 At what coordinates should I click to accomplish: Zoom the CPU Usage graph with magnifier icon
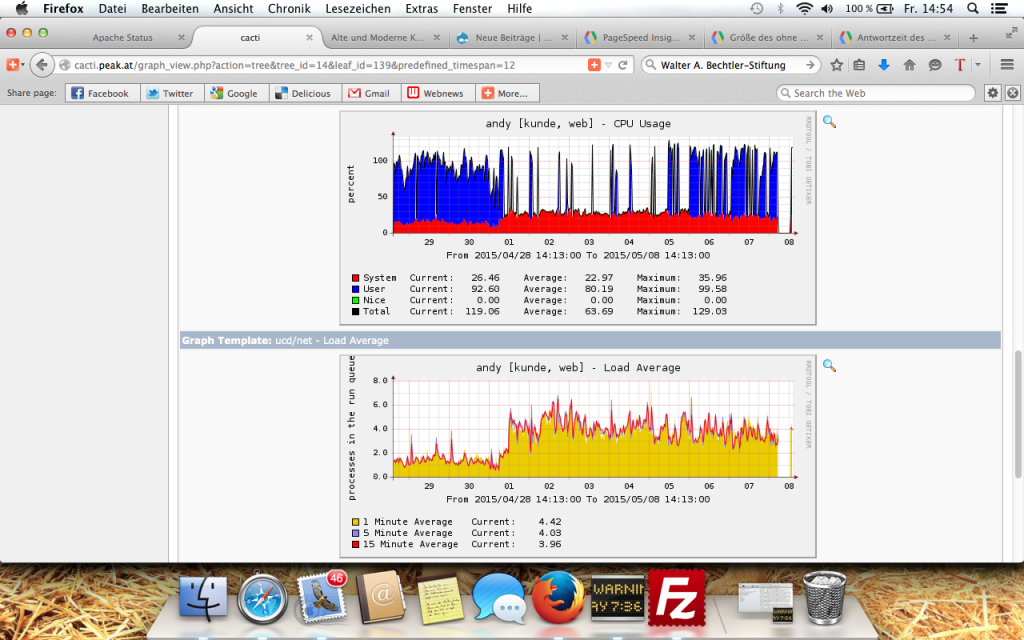click(829, 122)
